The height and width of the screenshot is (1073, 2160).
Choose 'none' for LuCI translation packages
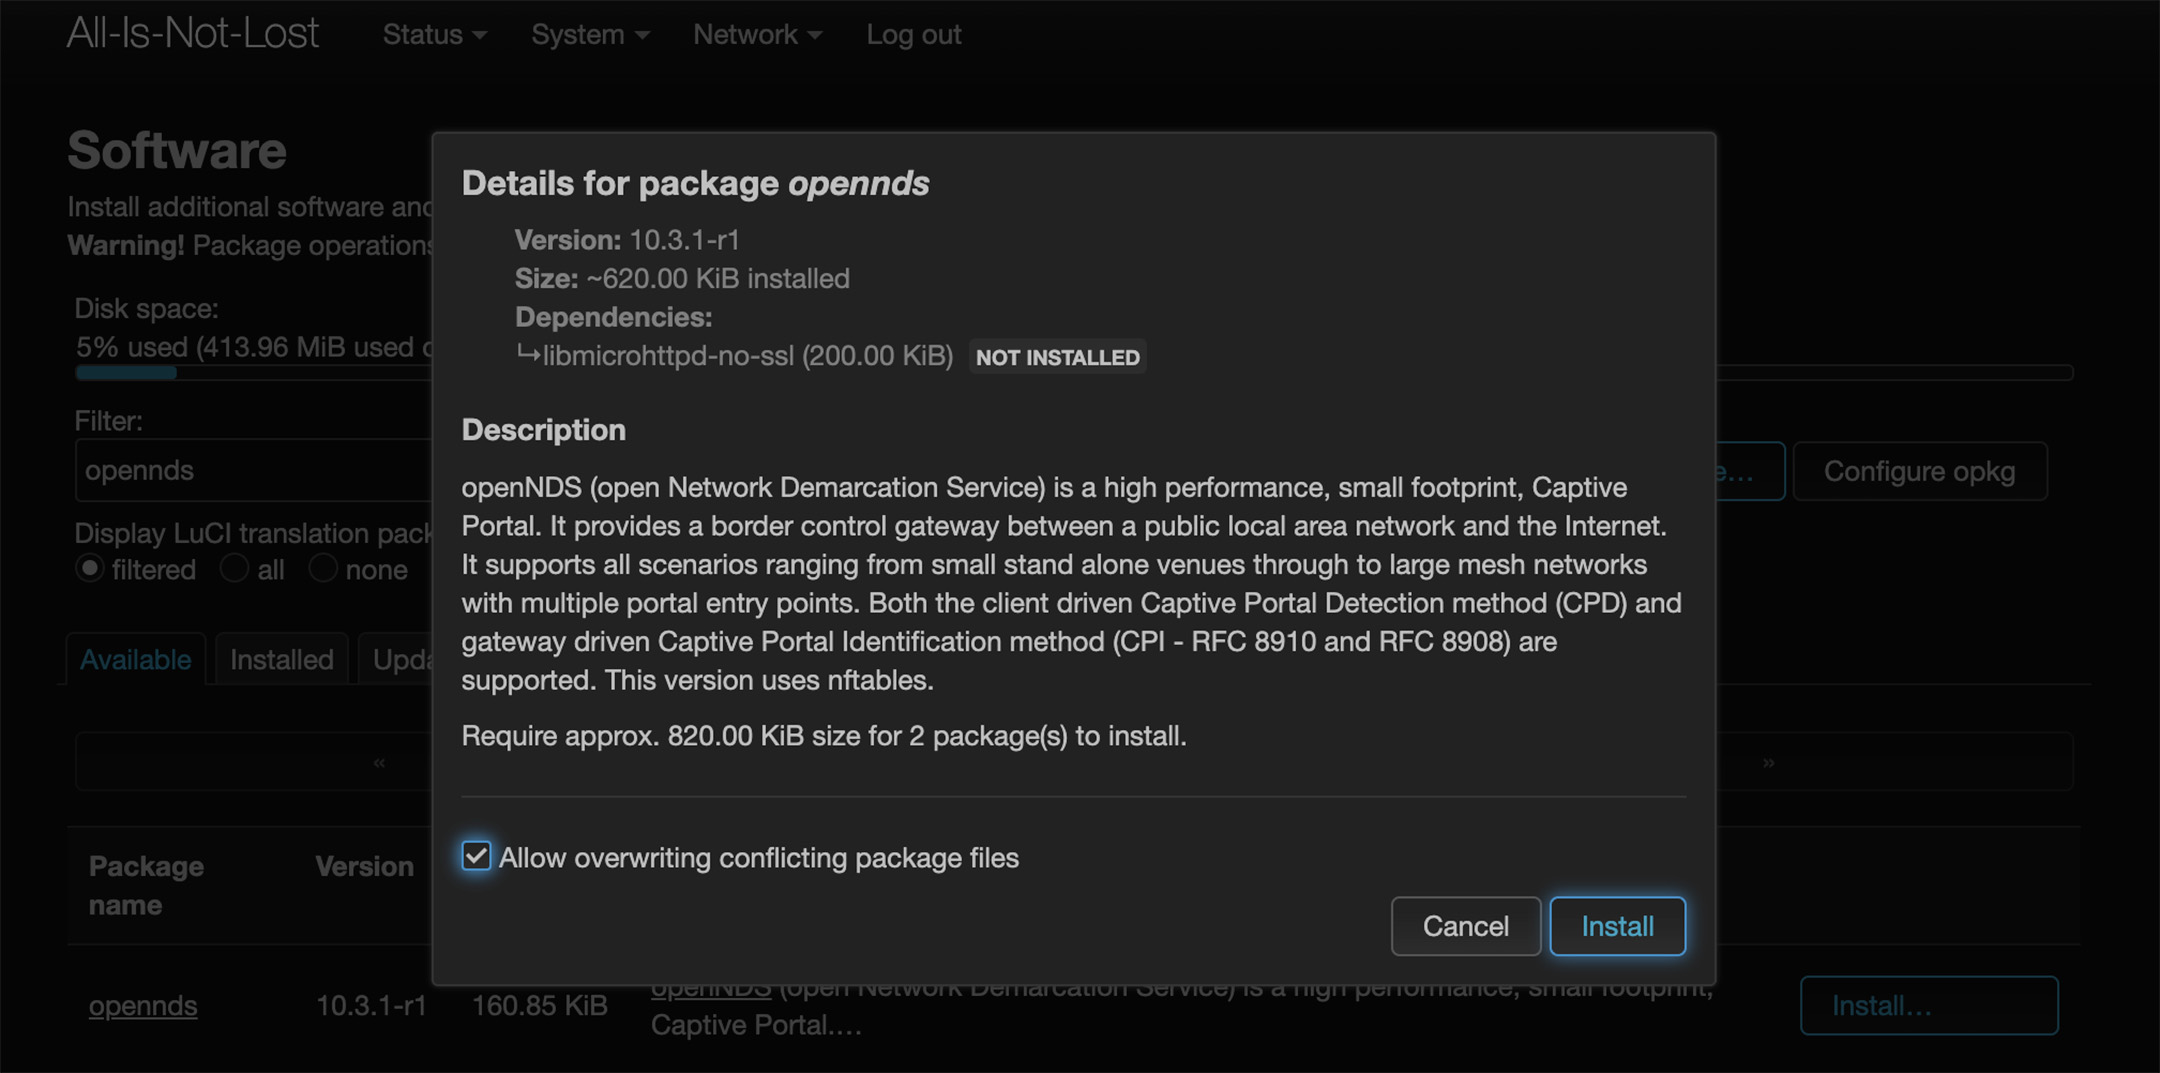pyautogui.click(x=323, y=568)
